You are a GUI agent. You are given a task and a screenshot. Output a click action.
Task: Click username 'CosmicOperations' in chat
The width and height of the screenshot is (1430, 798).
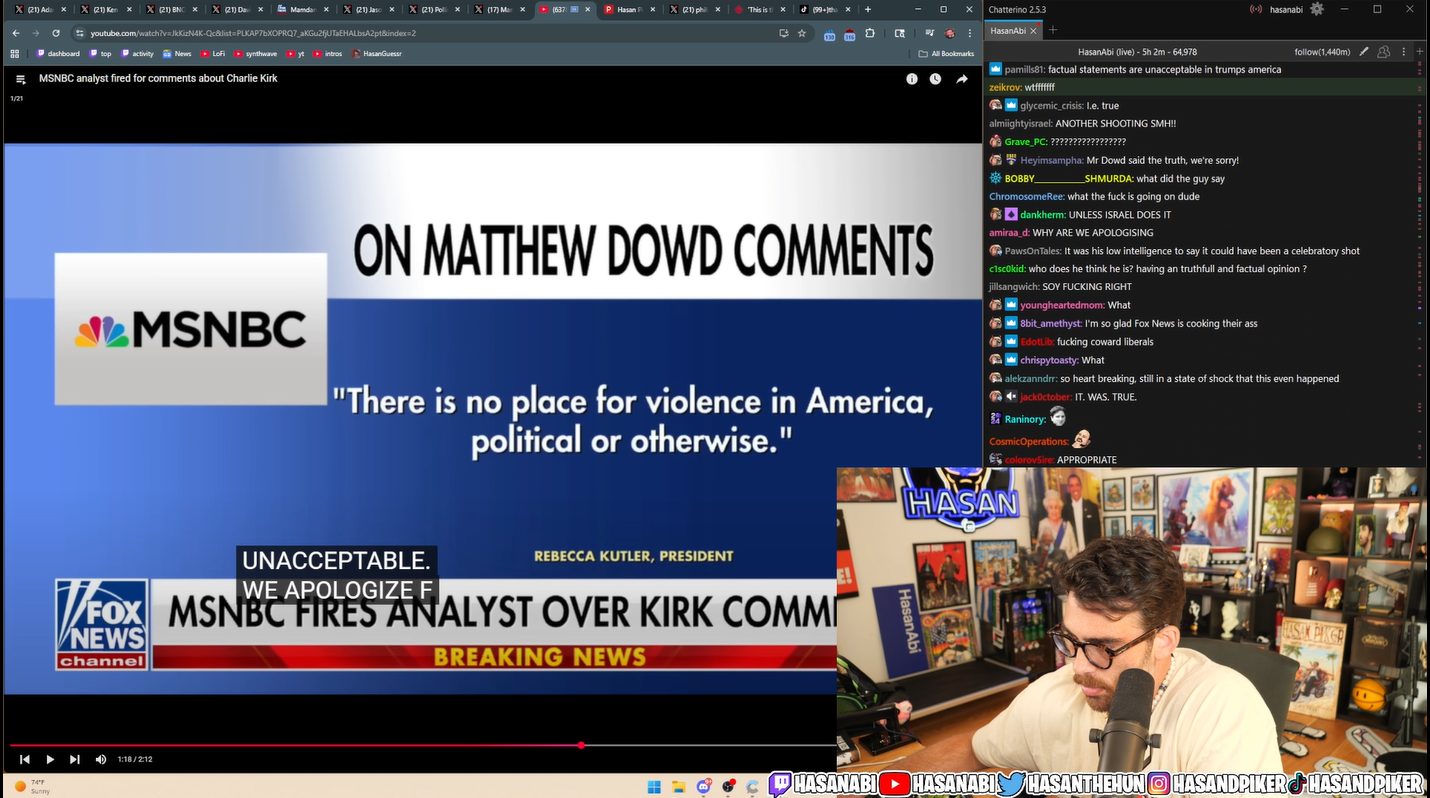pyautogui.click(x=1029, y=442)
